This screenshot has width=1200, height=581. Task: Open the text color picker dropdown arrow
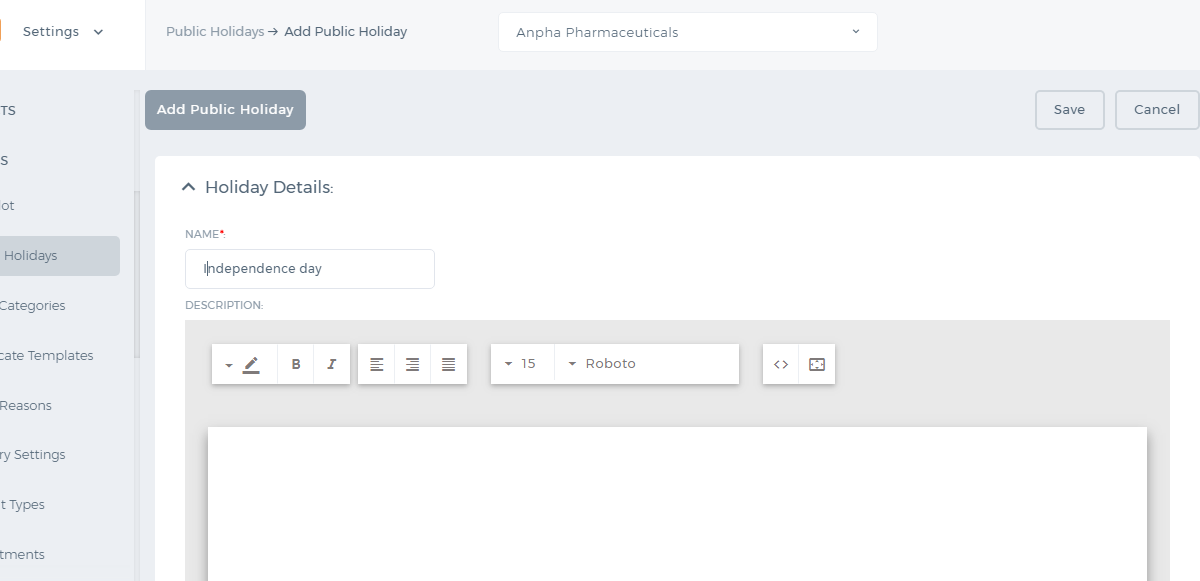[229, 365]
